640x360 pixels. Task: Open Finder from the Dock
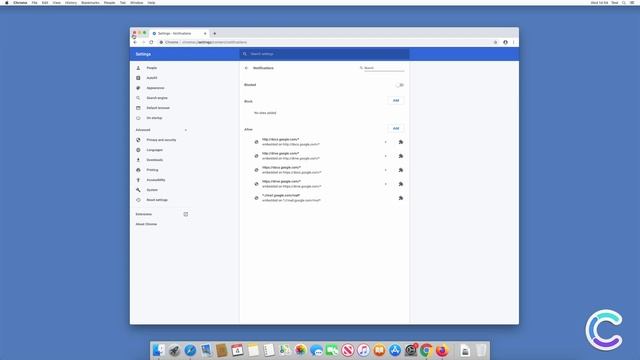159,351
